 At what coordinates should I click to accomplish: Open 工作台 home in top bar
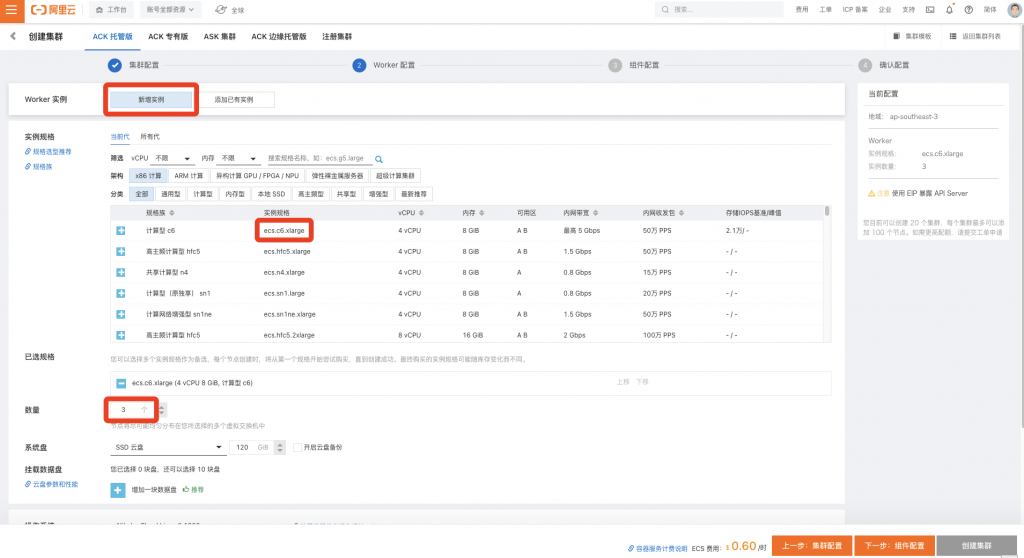coord(111,10)
